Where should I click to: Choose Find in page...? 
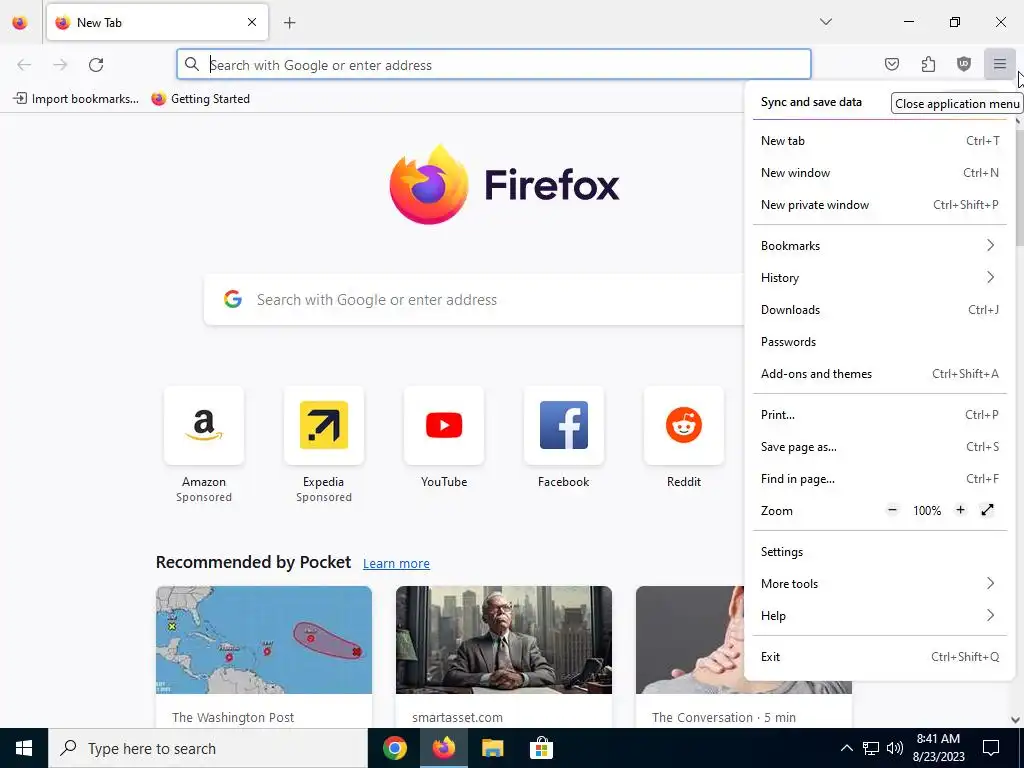880,479
